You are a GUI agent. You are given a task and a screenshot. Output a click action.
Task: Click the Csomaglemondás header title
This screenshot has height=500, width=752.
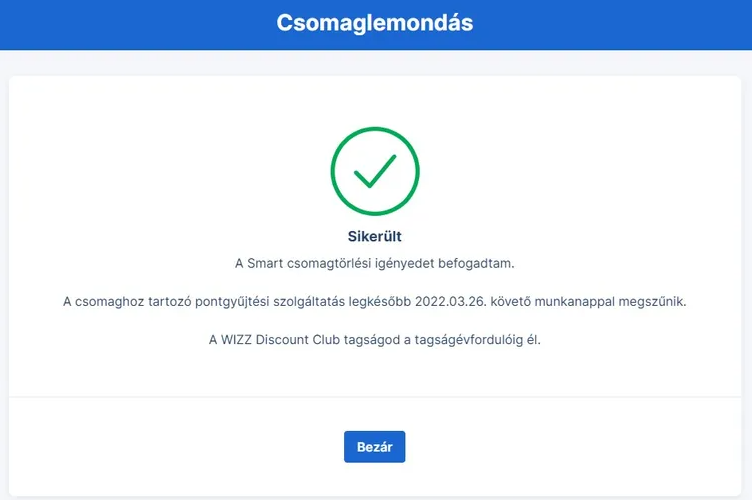375,23
